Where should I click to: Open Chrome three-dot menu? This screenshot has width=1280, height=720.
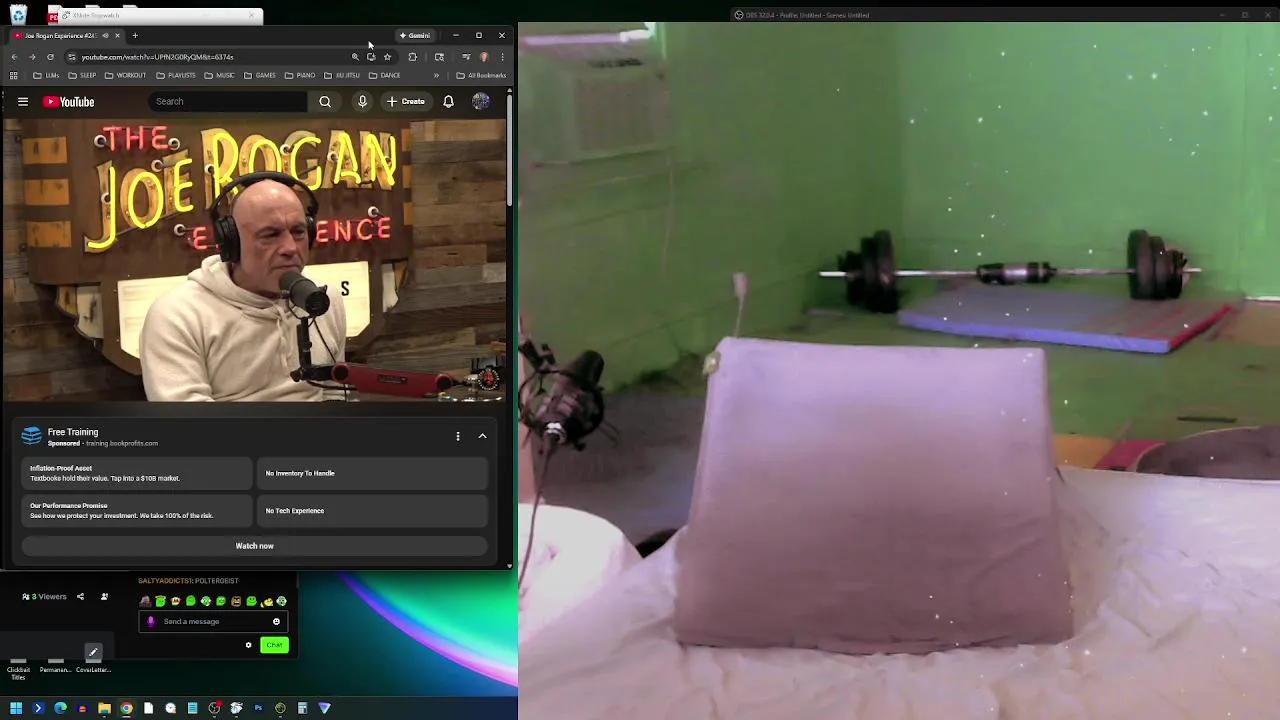pyautogui.click(x=502, y=57)
